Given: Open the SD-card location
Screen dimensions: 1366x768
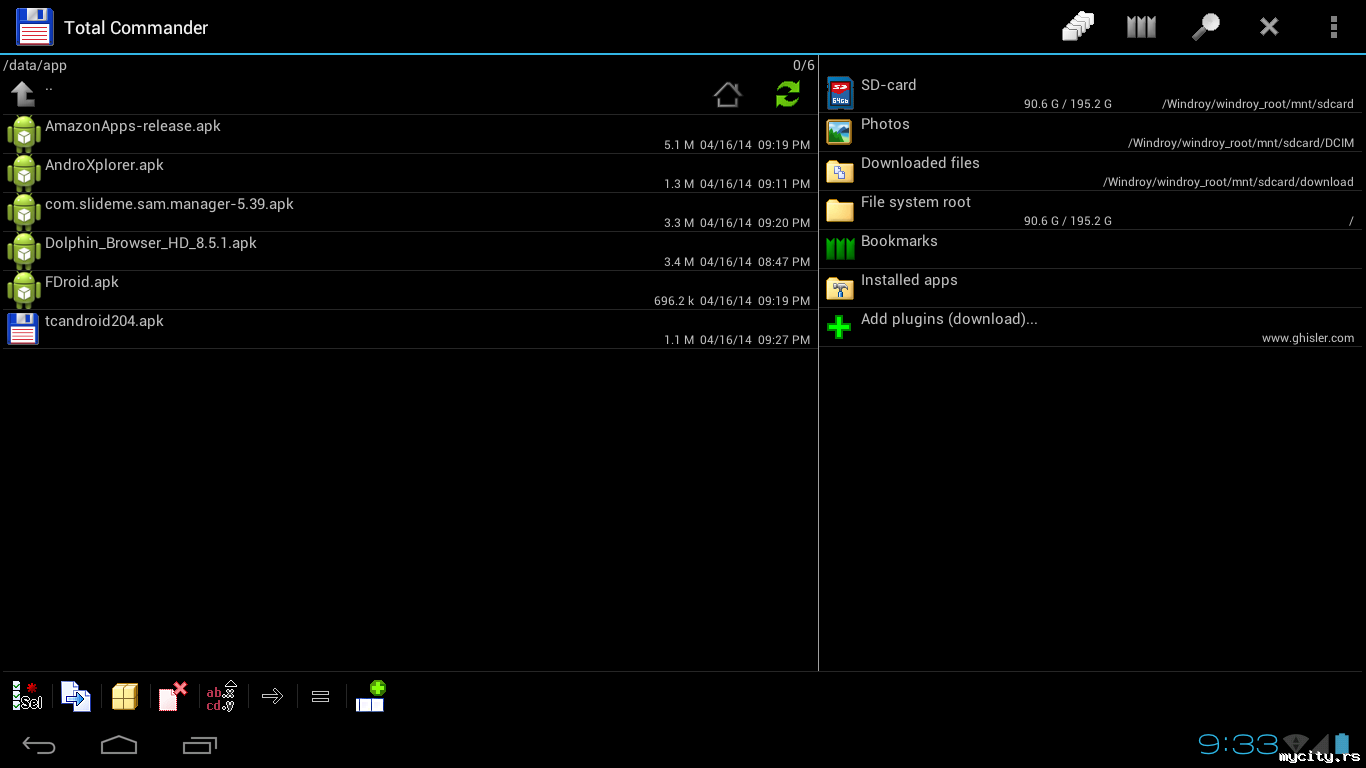Looking at the screenshot, I should point(1092,93).
